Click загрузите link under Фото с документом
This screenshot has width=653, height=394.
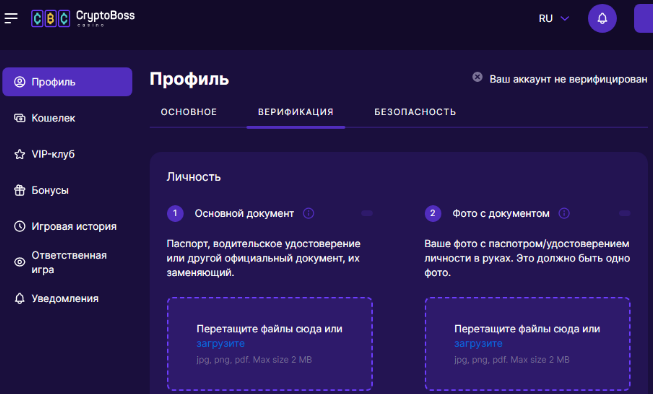[x=478, y=344]
